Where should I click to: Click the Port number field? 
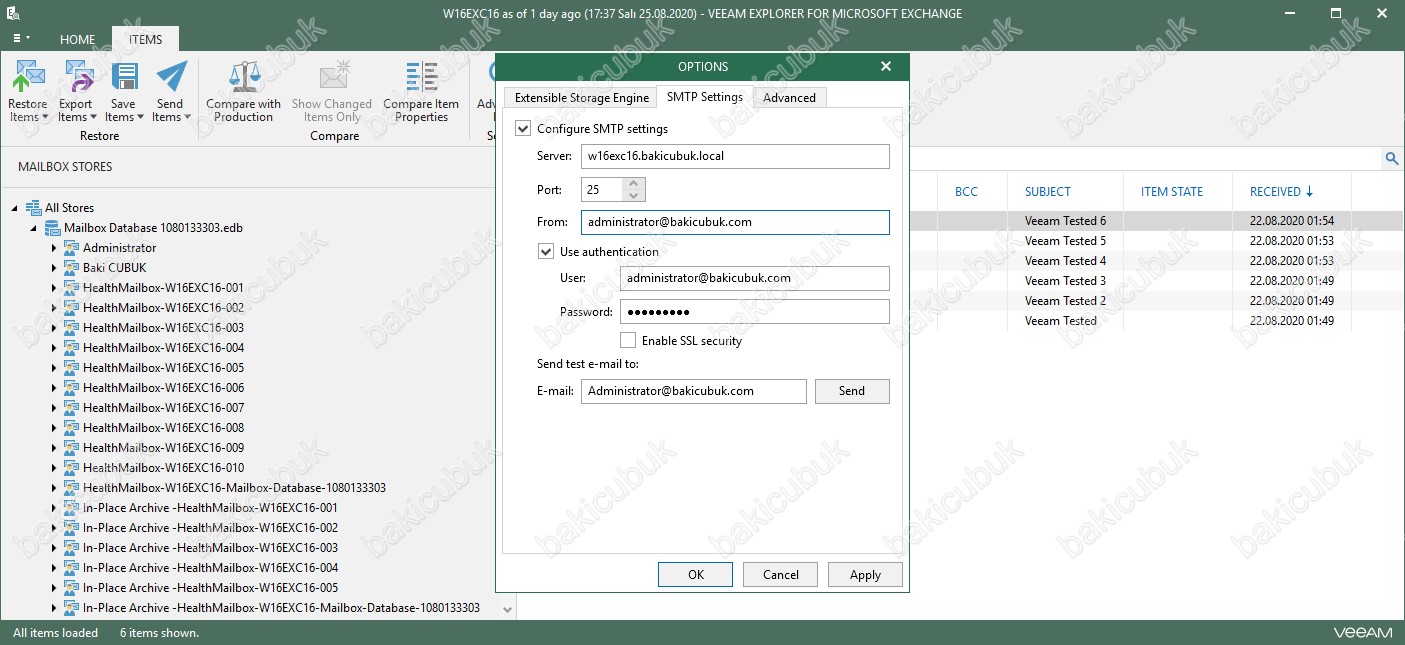click(x=602, y=189)
